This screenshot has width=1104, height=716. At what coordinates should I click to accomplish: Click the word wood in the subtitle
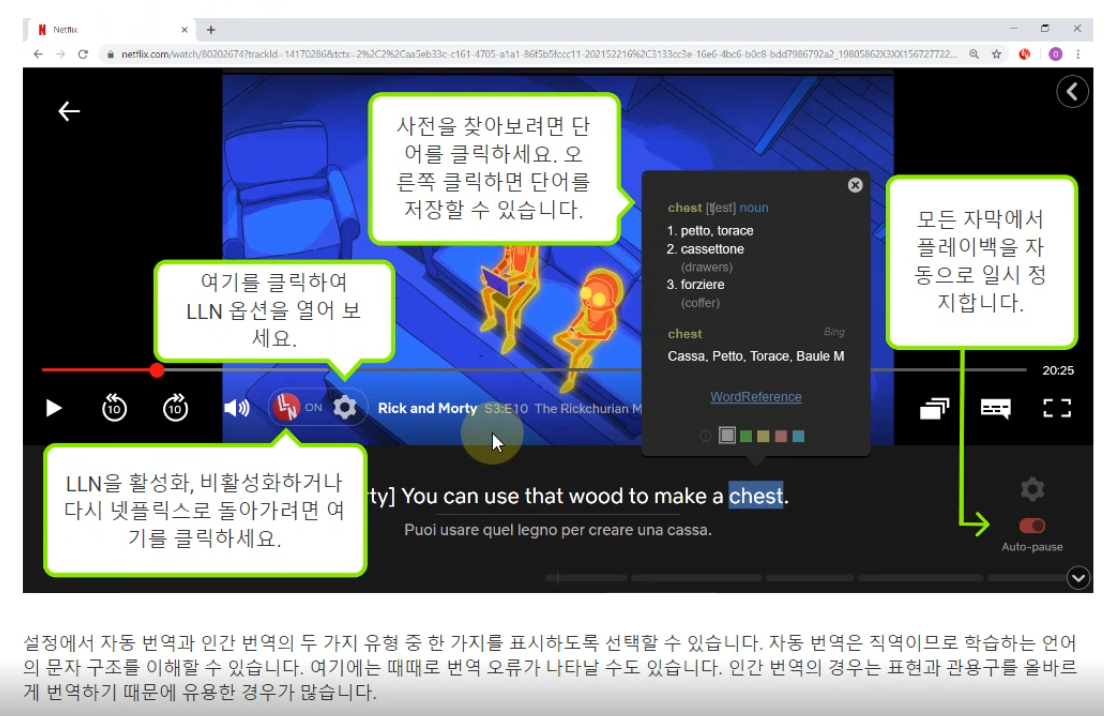pos(596,496)
